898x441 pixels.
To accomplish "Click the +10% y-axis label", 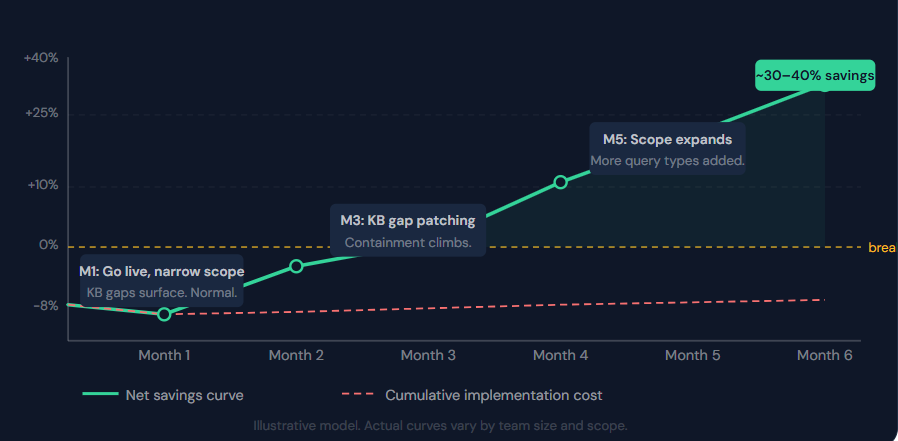I will click(x=41, y=185).
